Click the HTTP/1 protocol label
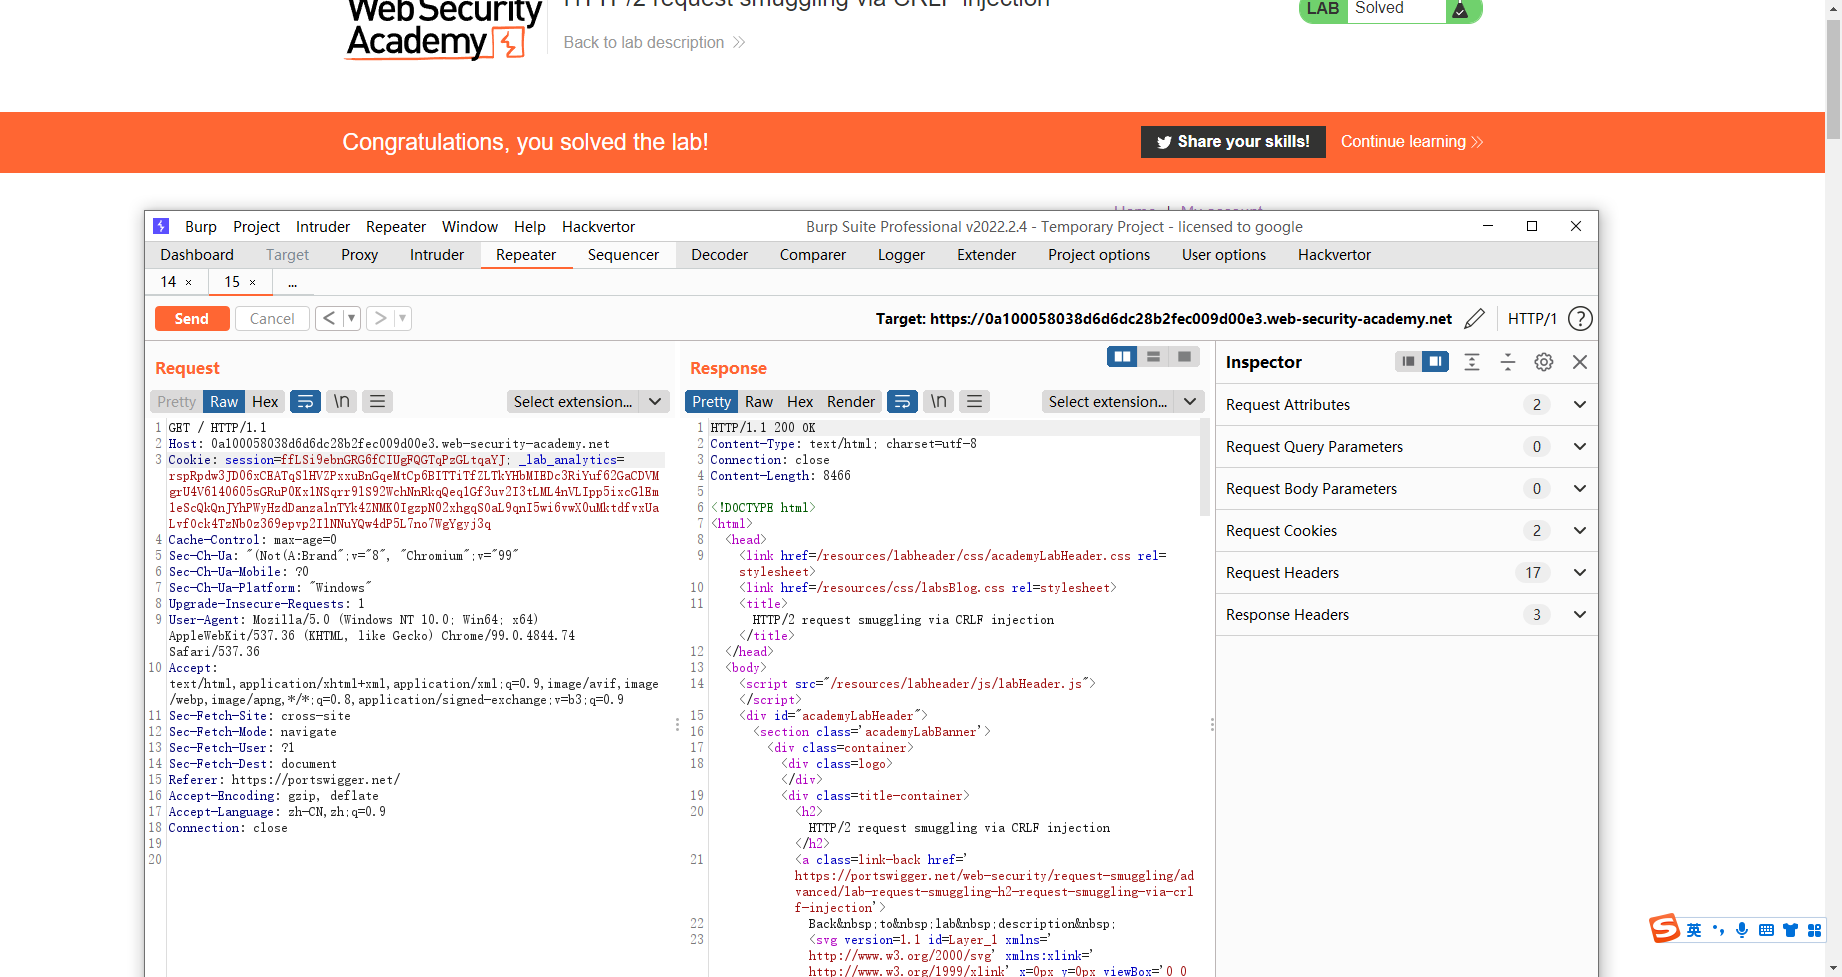1842x977 pixels. click(x=1532, y=319)
